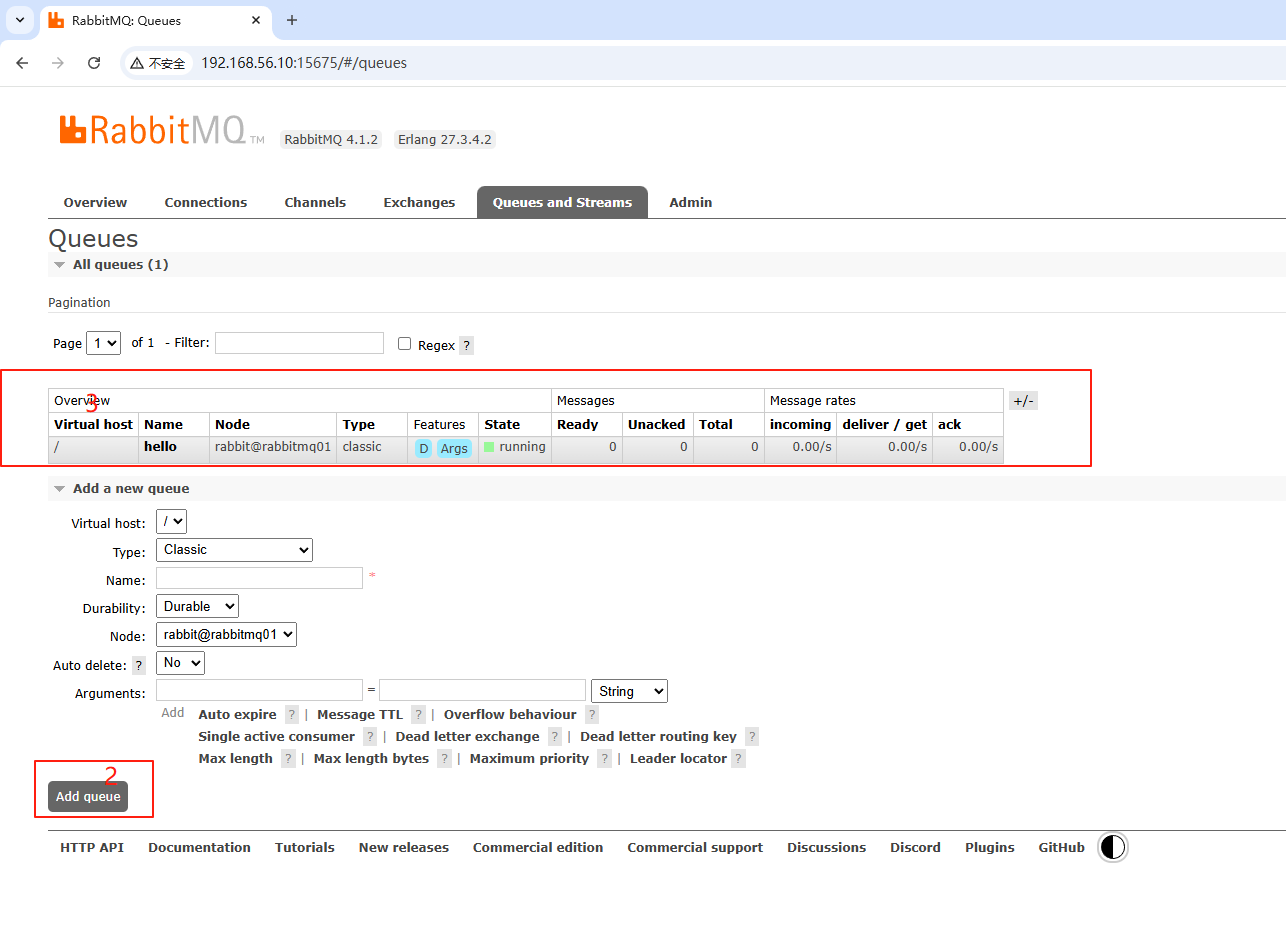This screenshot has height=927, width=1286.
Task: Open the Commercial support footer link
Action: coord(695,848)
